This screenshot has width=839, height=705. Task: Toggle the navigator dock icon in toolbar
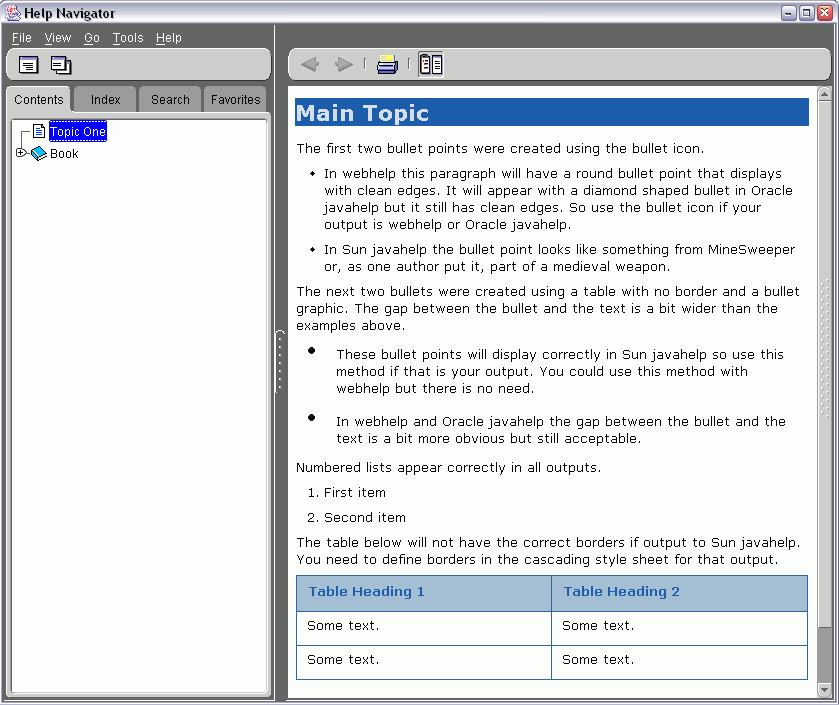pos(431,65)
